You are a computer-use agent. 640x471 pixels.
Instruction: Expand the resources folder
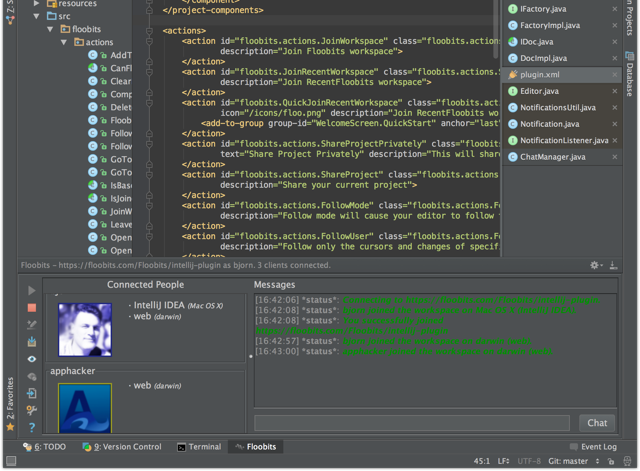point(37,4)
